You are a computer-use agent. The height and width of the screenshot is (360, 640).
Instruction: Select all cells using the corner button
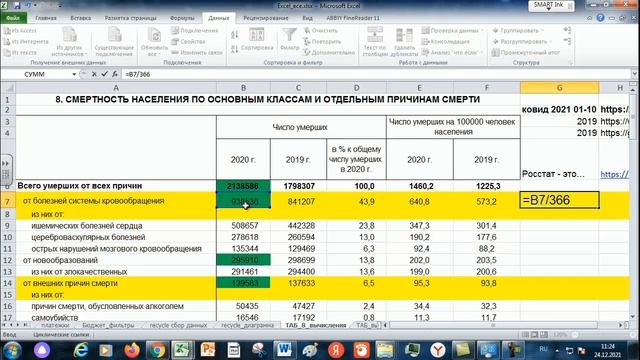(8, 88)
